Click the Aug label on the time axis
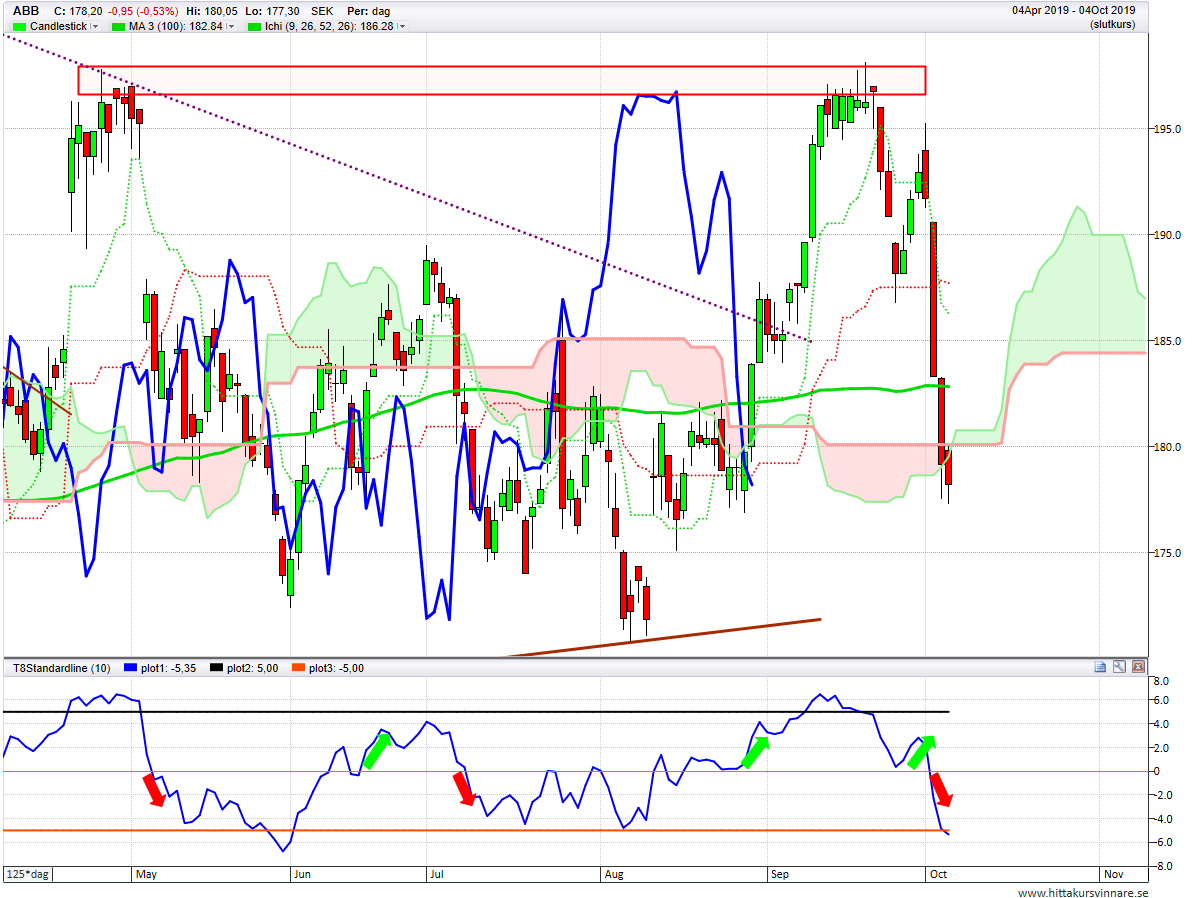Screen dimensions: 1193x898 coord(614,874)
